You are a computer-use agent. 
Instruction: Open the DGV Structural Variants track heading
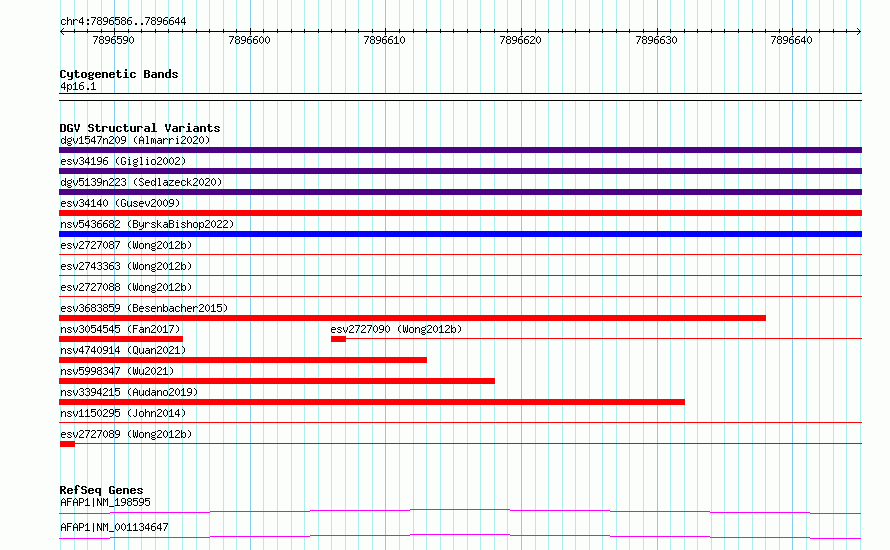(140, 128)
